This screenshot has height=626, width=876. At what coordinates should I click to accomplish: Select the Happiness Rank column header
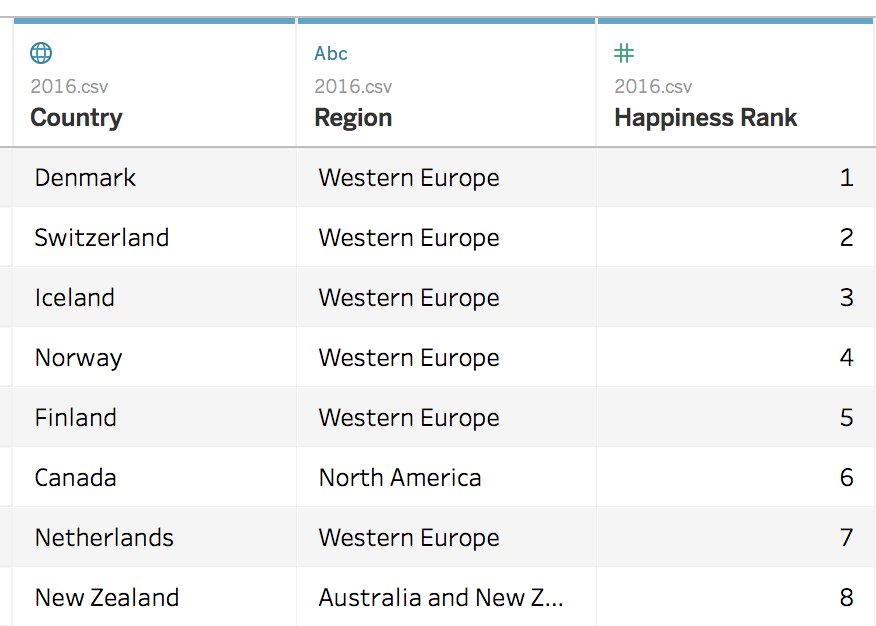tap(705, 118)
